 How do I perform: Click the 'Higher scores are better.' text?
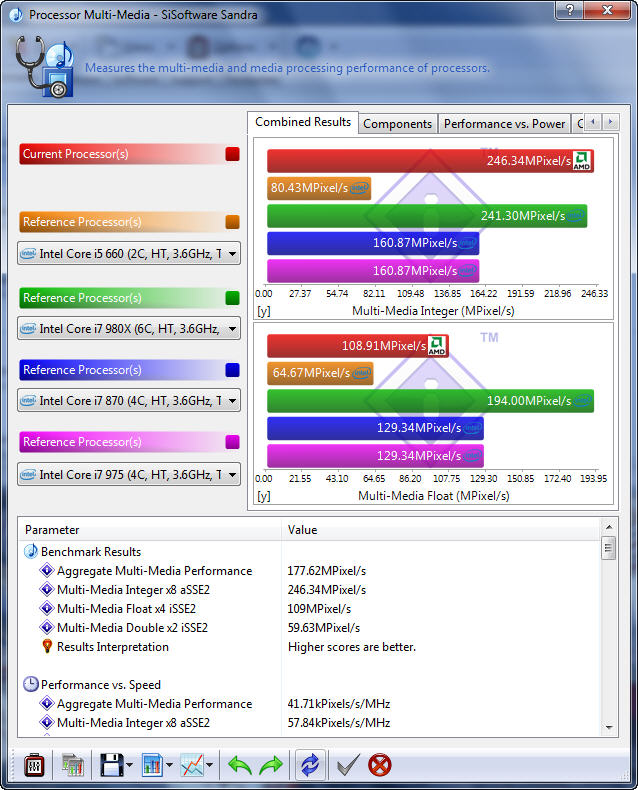[352, 647]
